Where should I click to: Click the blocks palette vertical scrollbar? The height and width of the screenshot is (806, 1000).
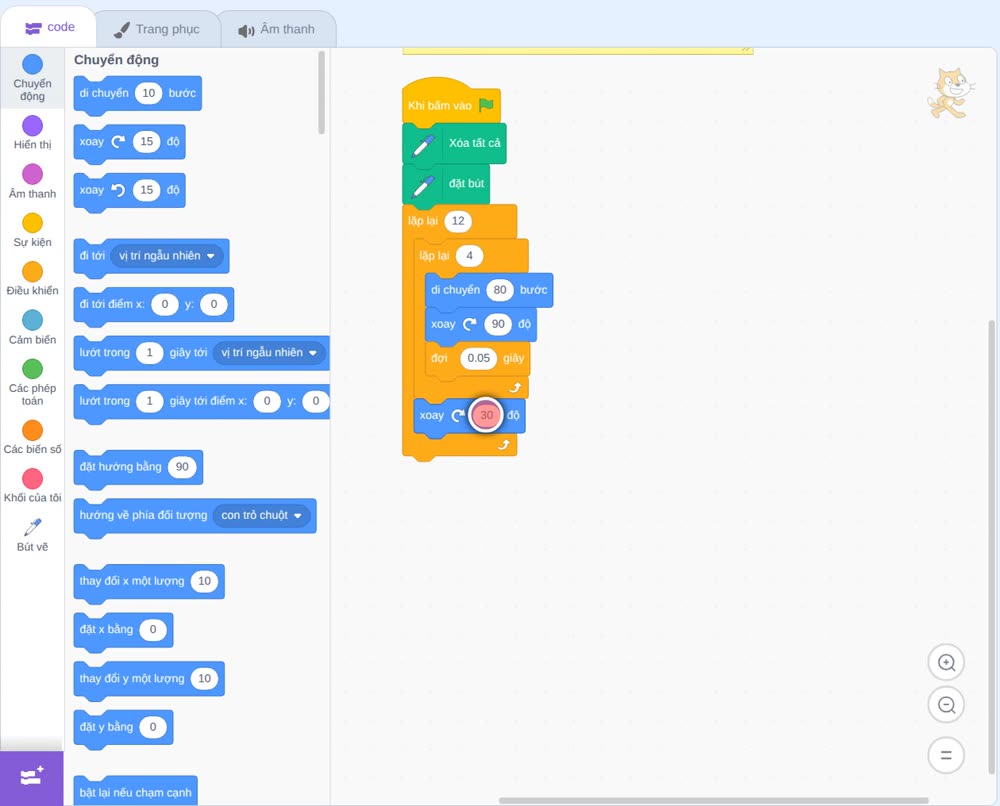pos(321,92)
